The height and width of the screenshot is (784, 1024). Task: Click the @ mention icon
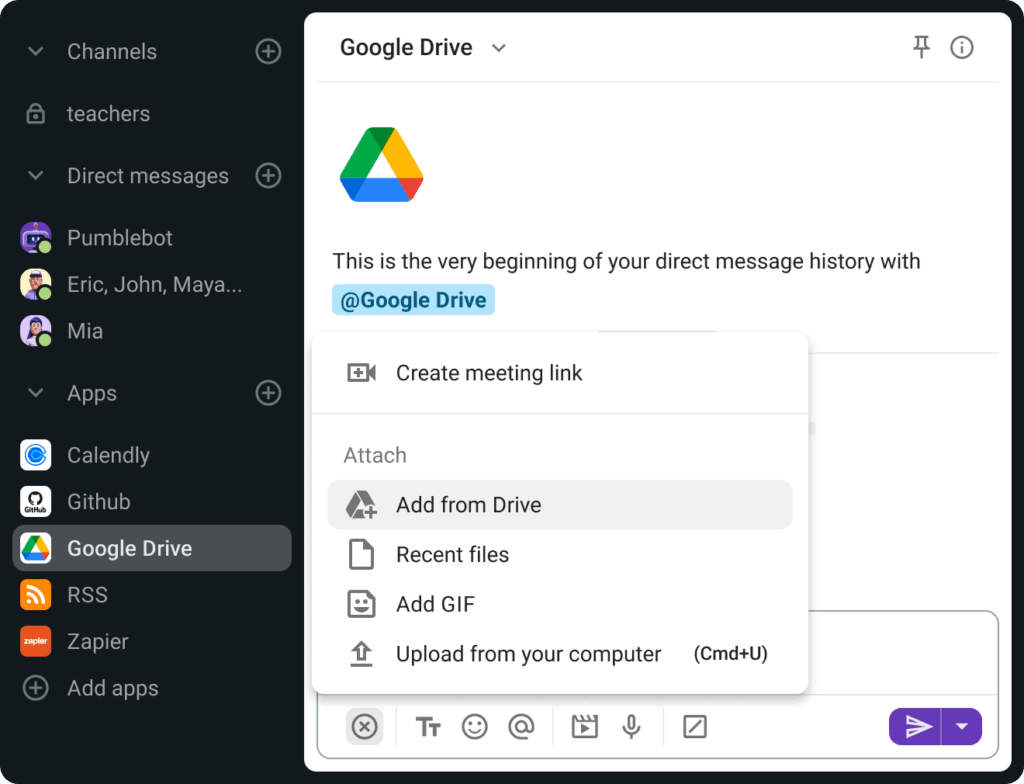[521, 727]
